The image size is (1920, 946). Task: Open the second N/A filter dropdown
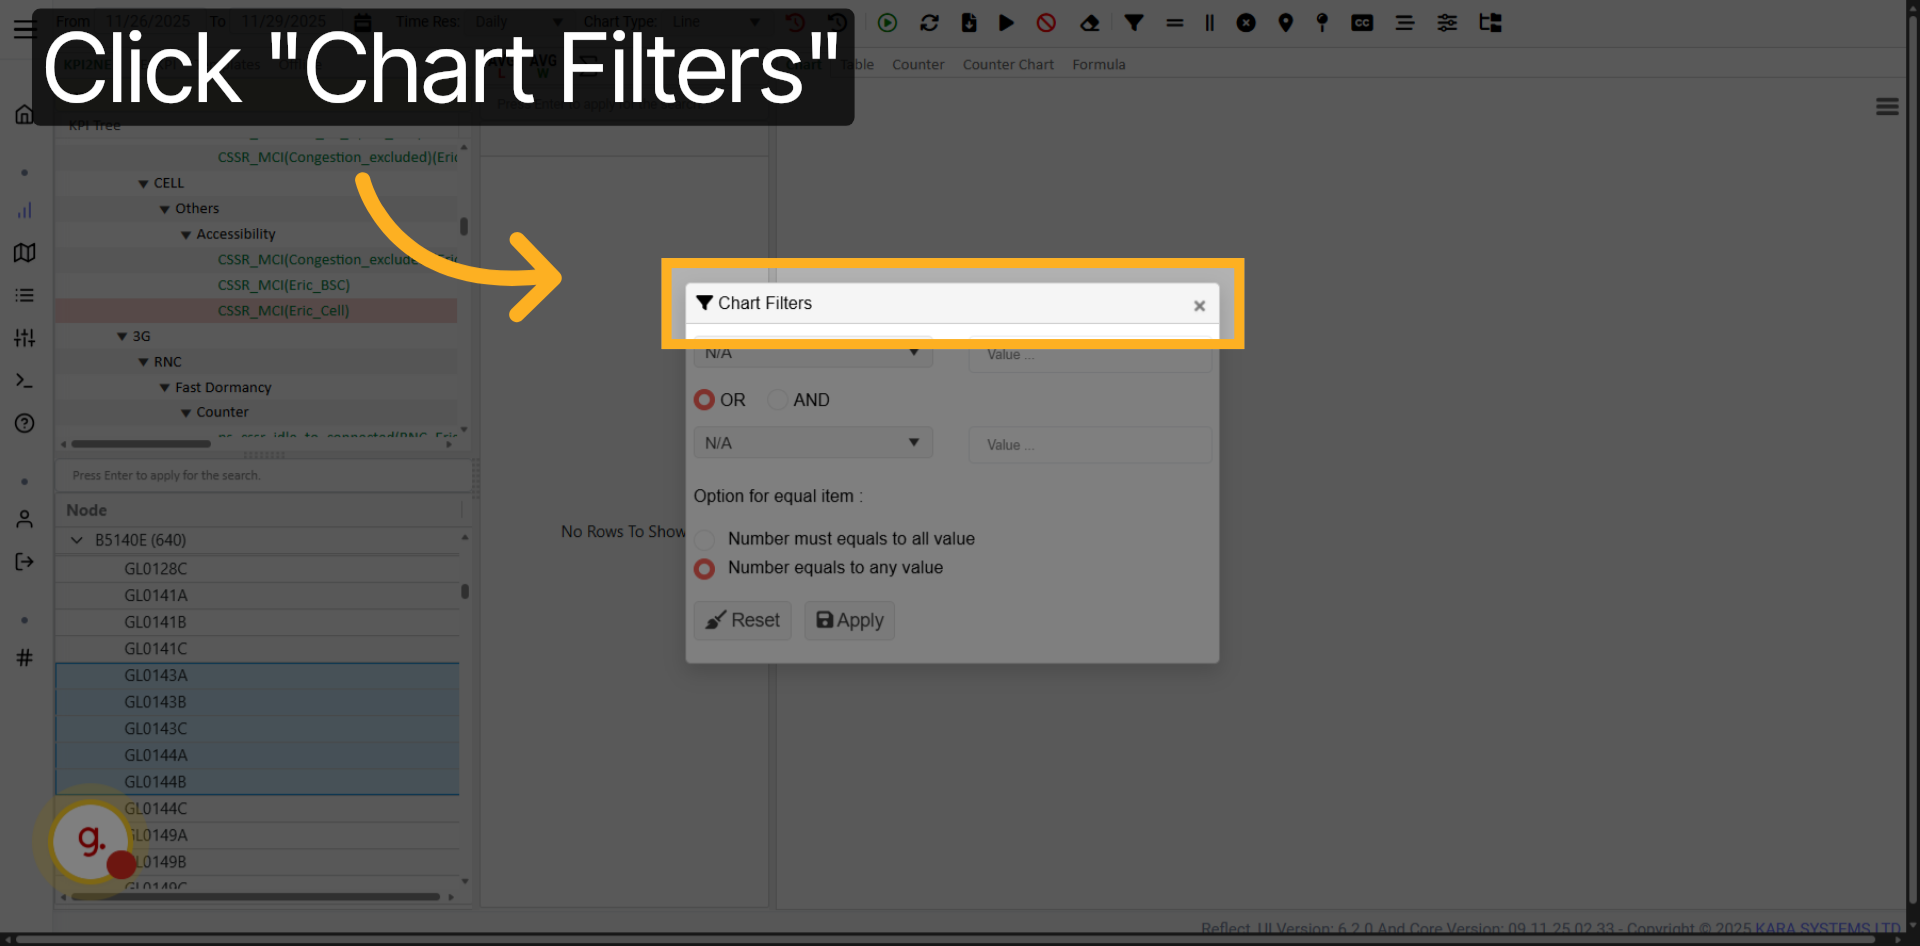click(813, 443)
